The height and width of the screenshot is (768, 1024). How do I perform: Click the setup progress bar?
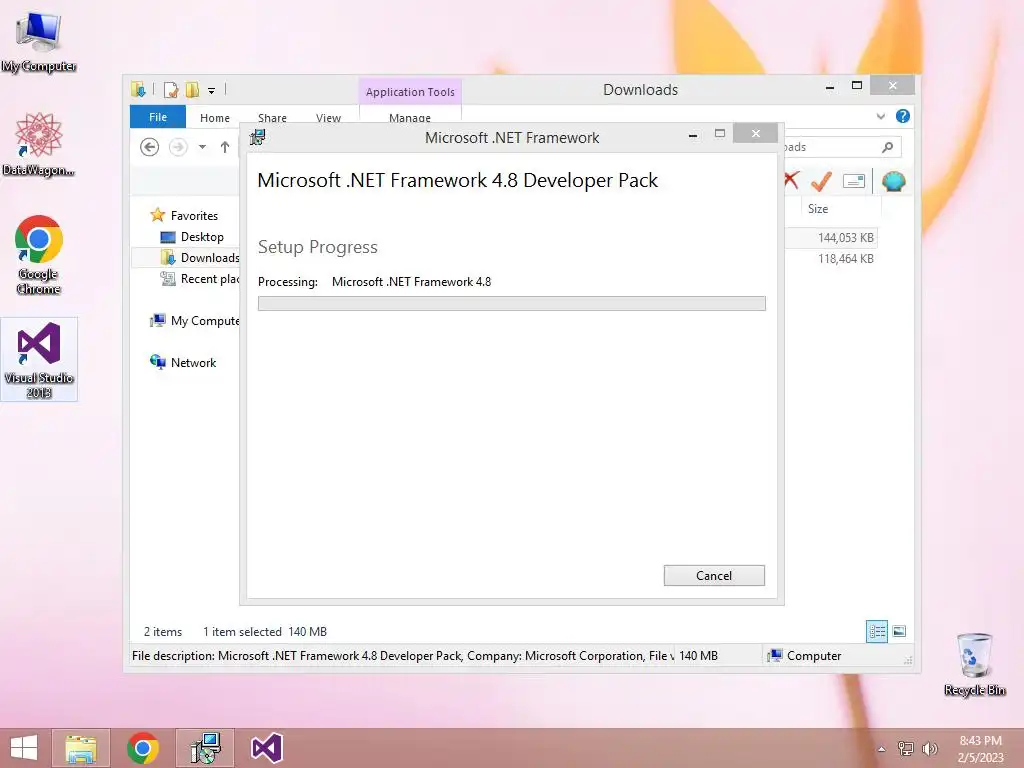(x=511, y=304)
